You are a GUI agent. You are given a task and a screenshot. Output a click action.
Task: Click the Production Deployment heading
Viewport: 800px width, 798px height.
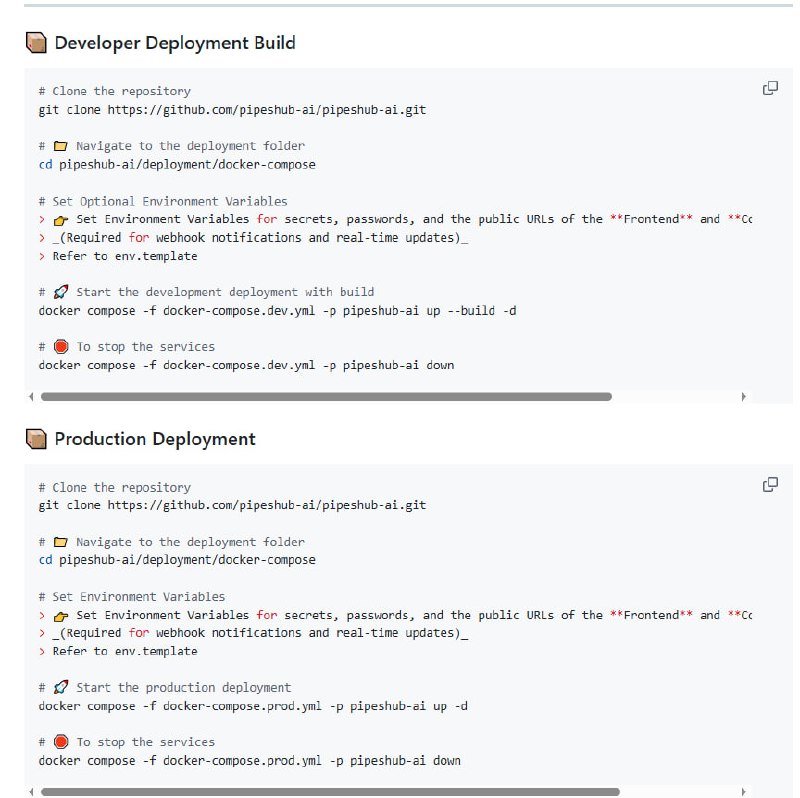154,439
